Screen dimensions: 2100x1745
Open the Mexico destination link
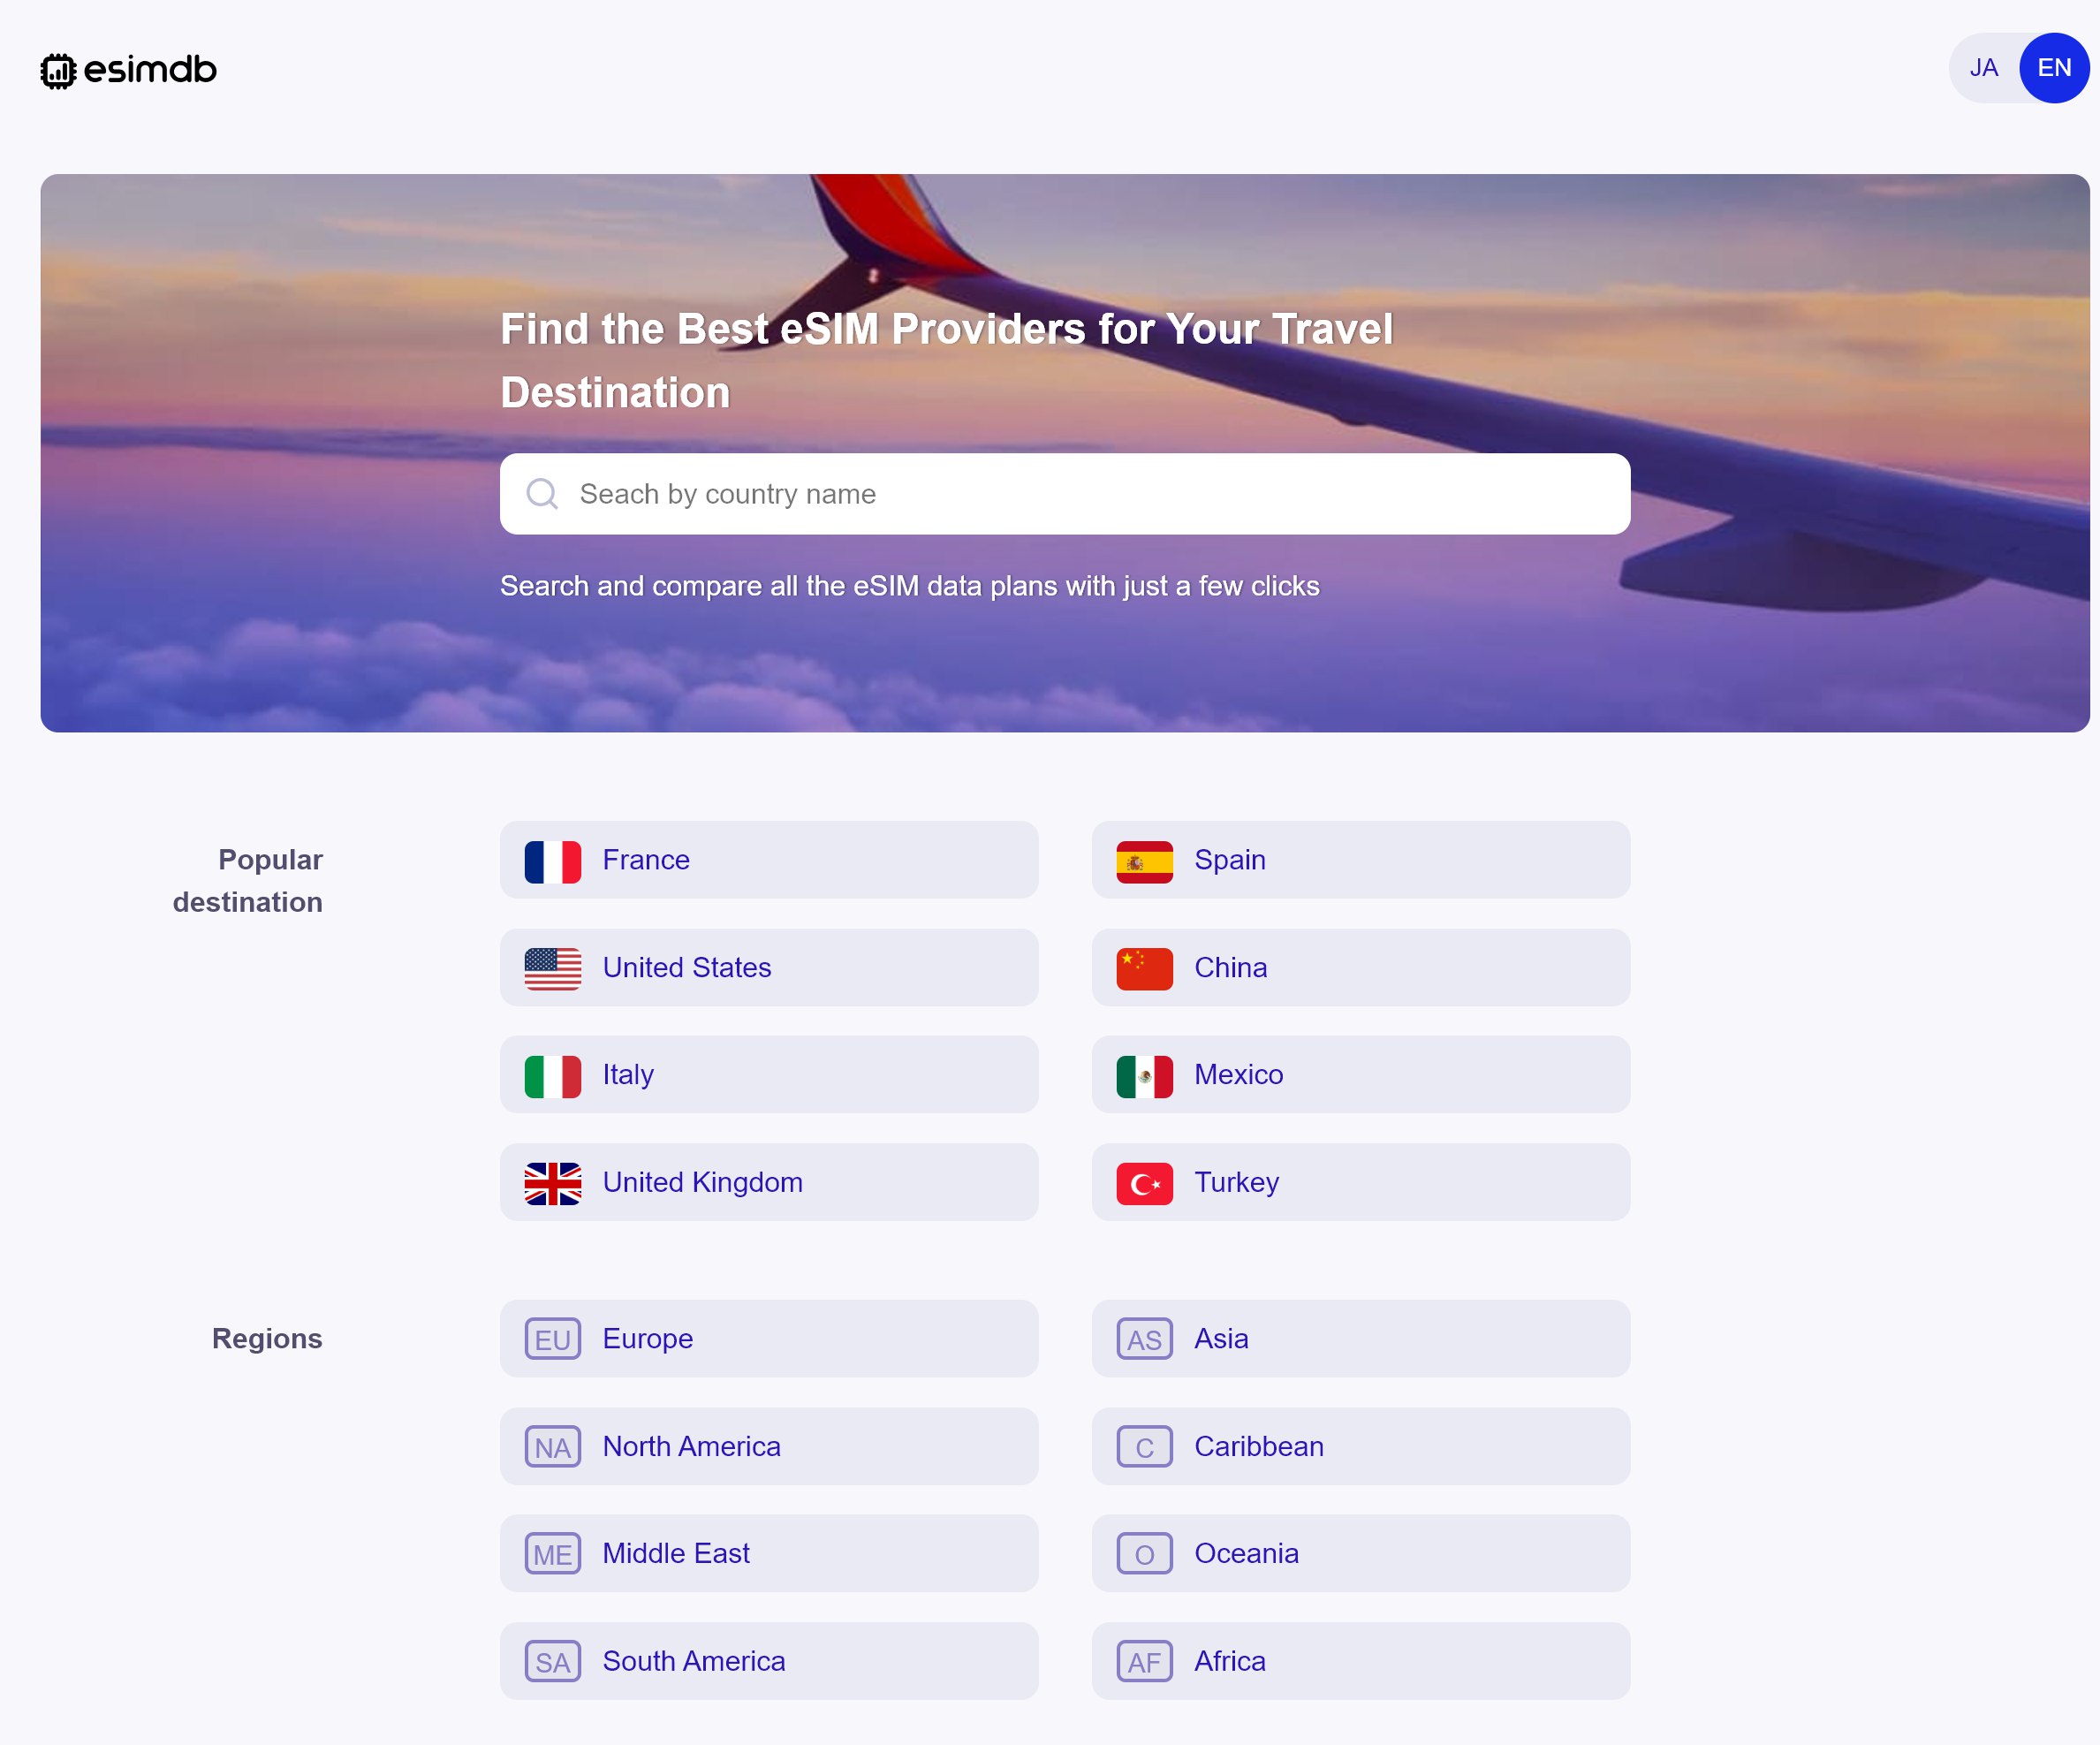(x=1360, y=1075)
